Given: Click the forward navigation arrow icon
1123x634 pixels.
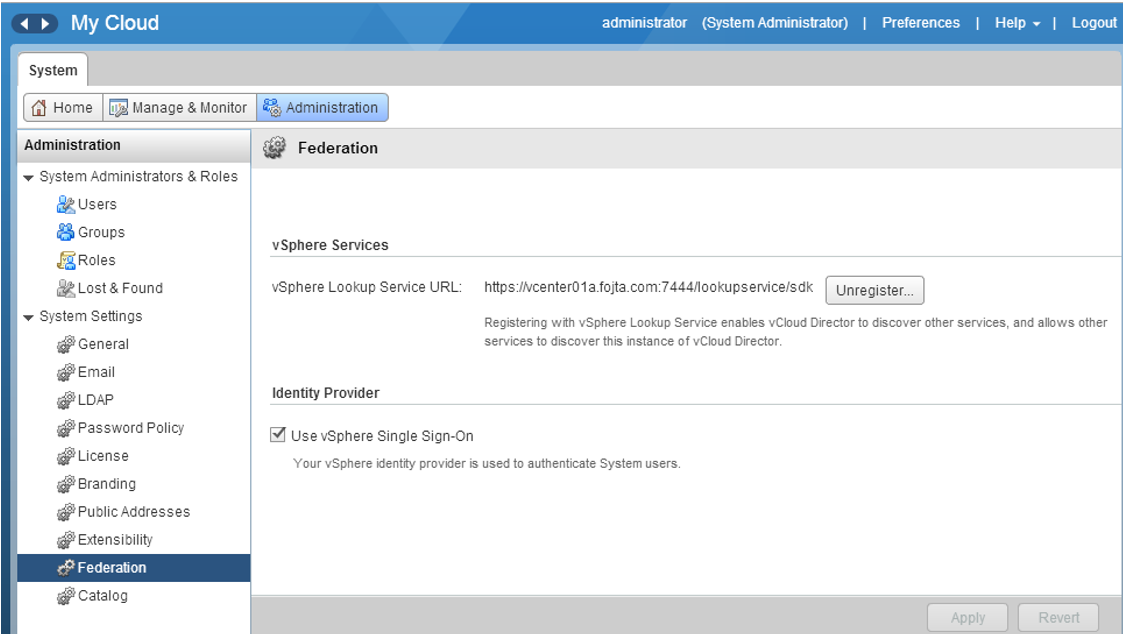Looking at the screenshot, I should pyautogui.click(x=47, y=23).
